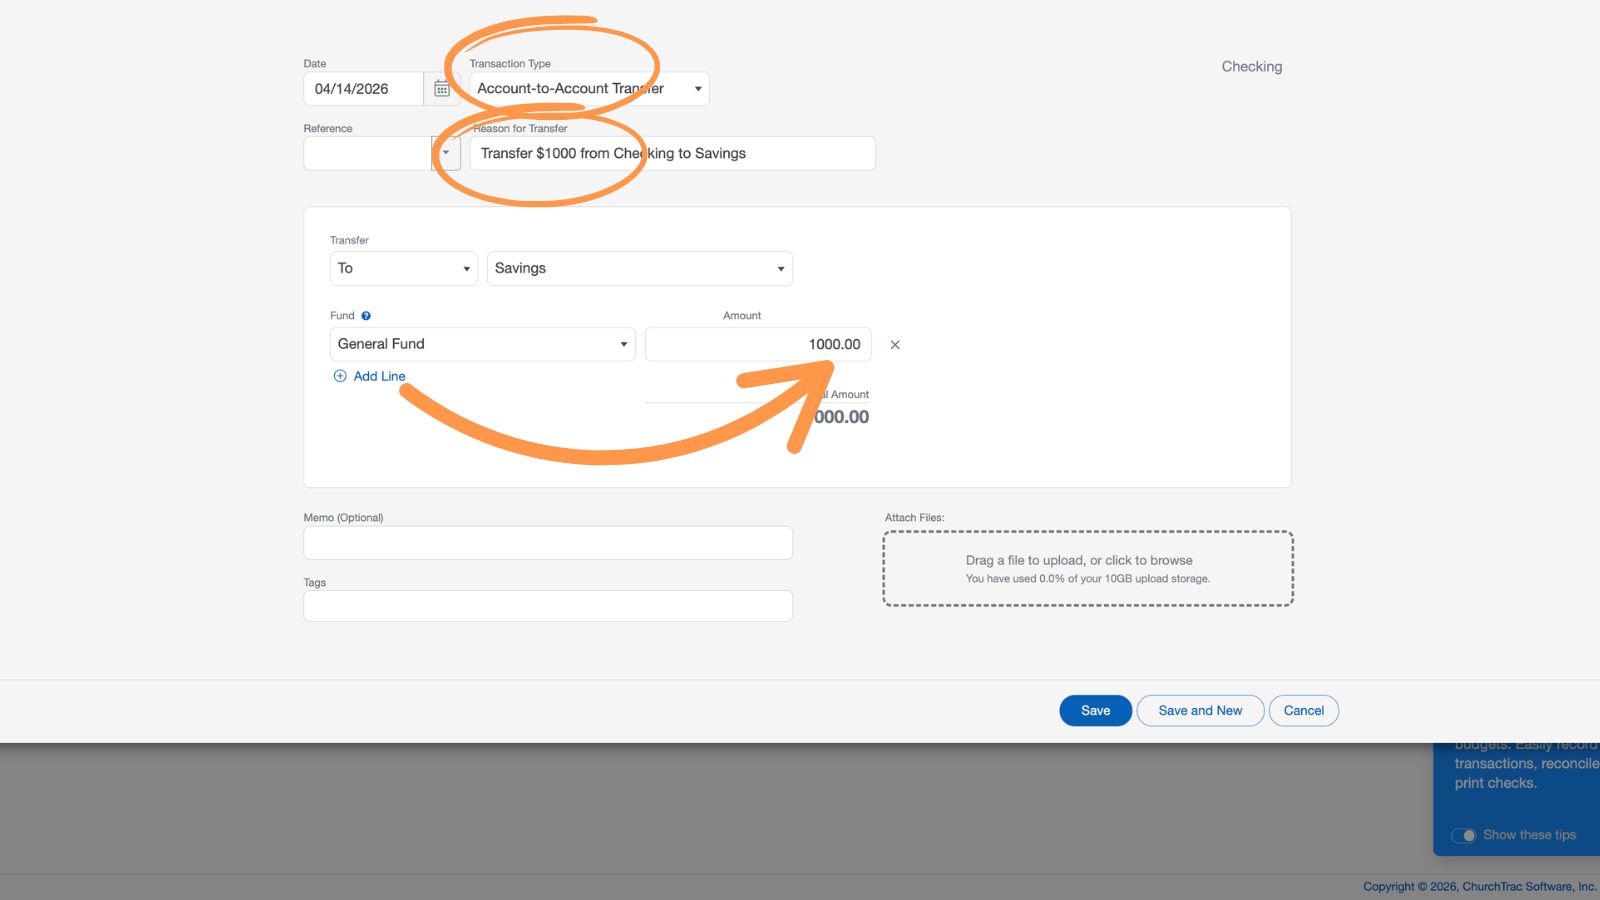Open the calendar date picker icon
This screenshot has width=1600, height=900.
(x=441, y=88)
